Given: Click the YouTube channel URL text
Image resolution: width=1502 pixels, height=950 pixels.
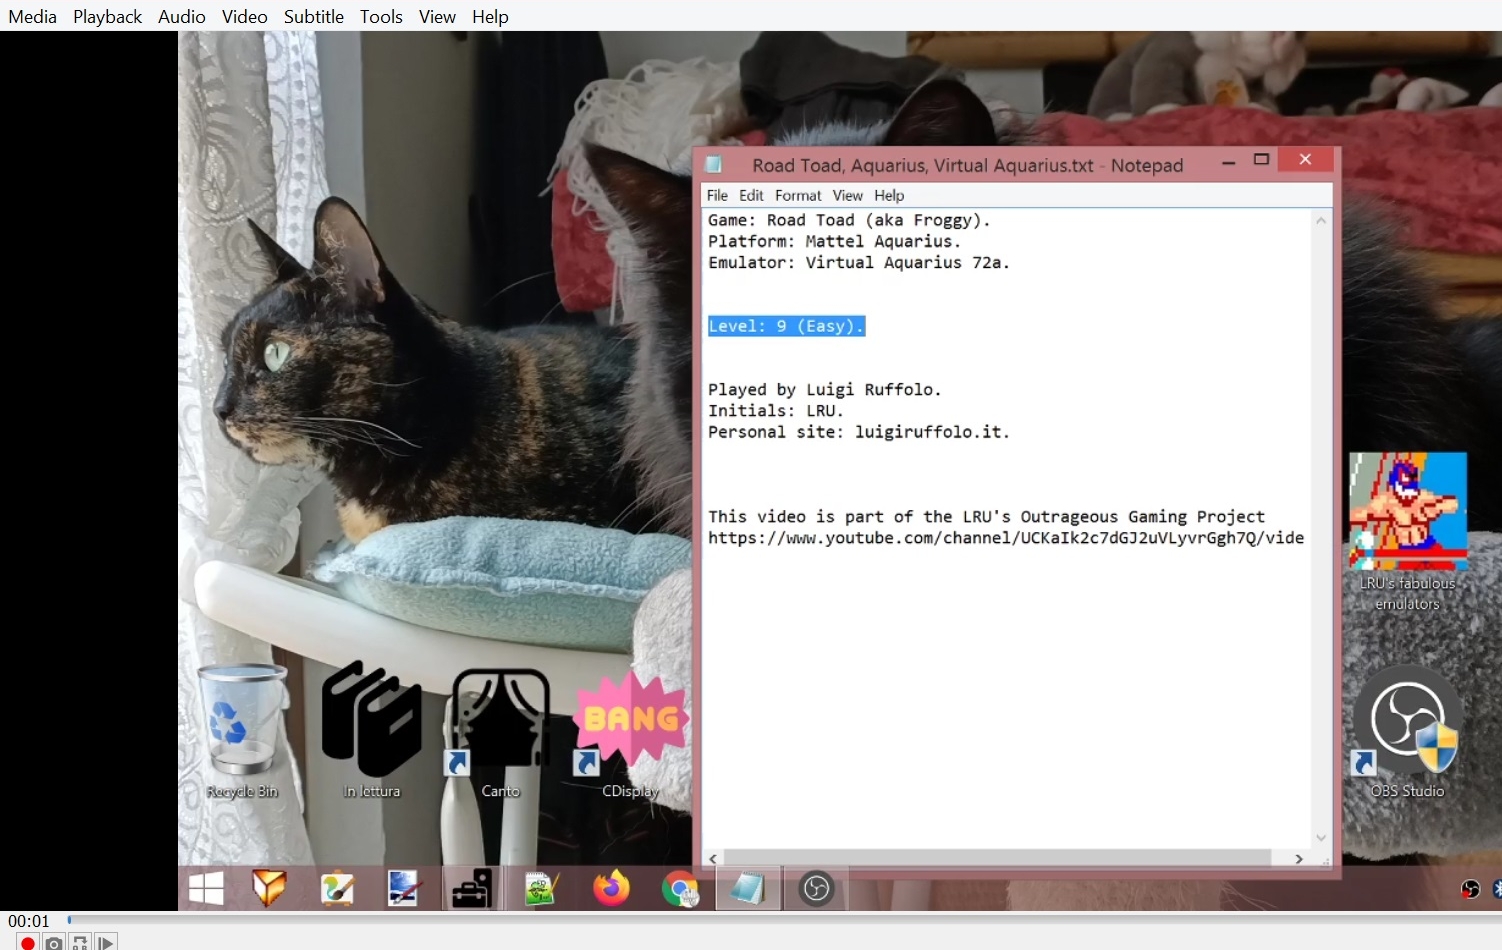Looking at the screenshot, I should (x=1005, y=538).
